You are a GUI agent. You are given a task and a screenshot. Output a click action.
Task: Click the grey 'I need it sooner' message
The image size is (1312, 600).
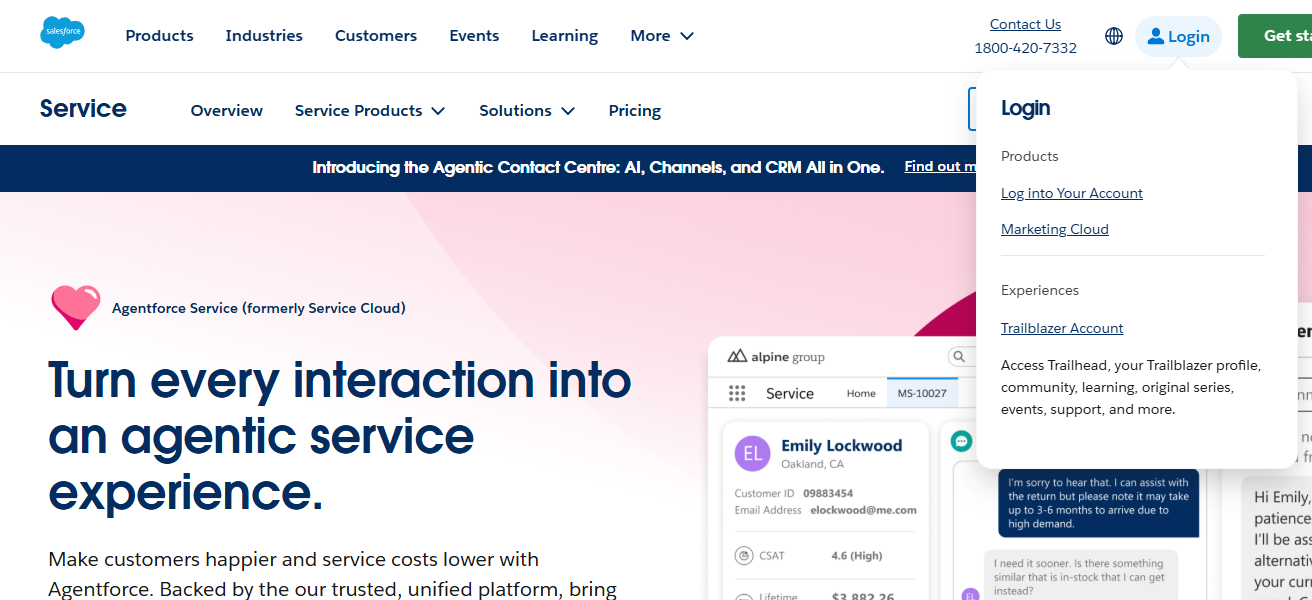(x=1080, y=577)
